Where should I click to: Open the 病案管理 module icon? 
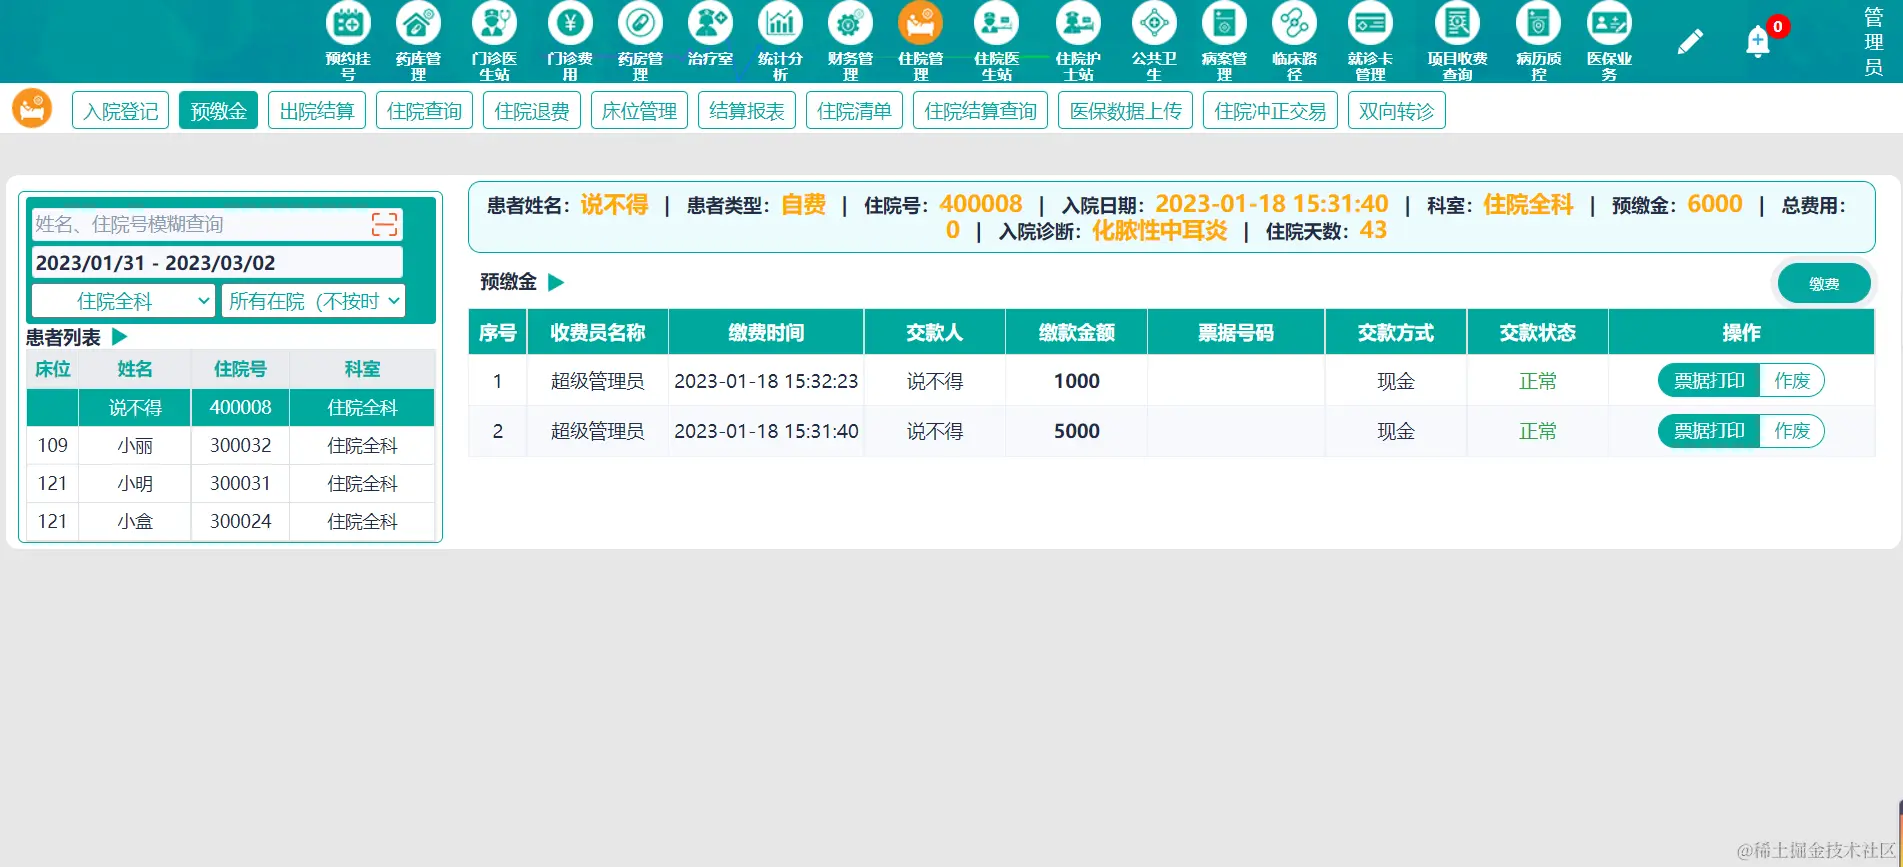pos(1224,24)
